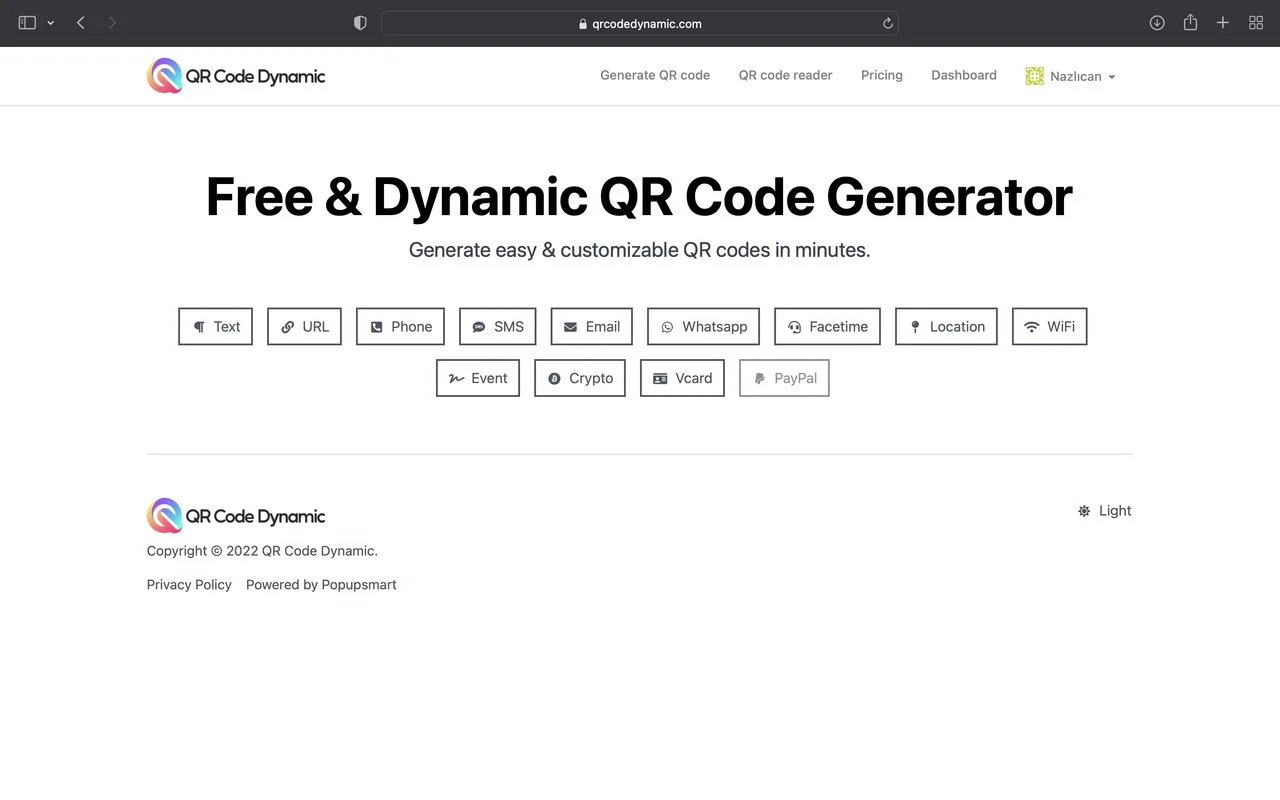Open the Safari share menu
This screenshot has height=800, width=1280.
coord(1190,22)
